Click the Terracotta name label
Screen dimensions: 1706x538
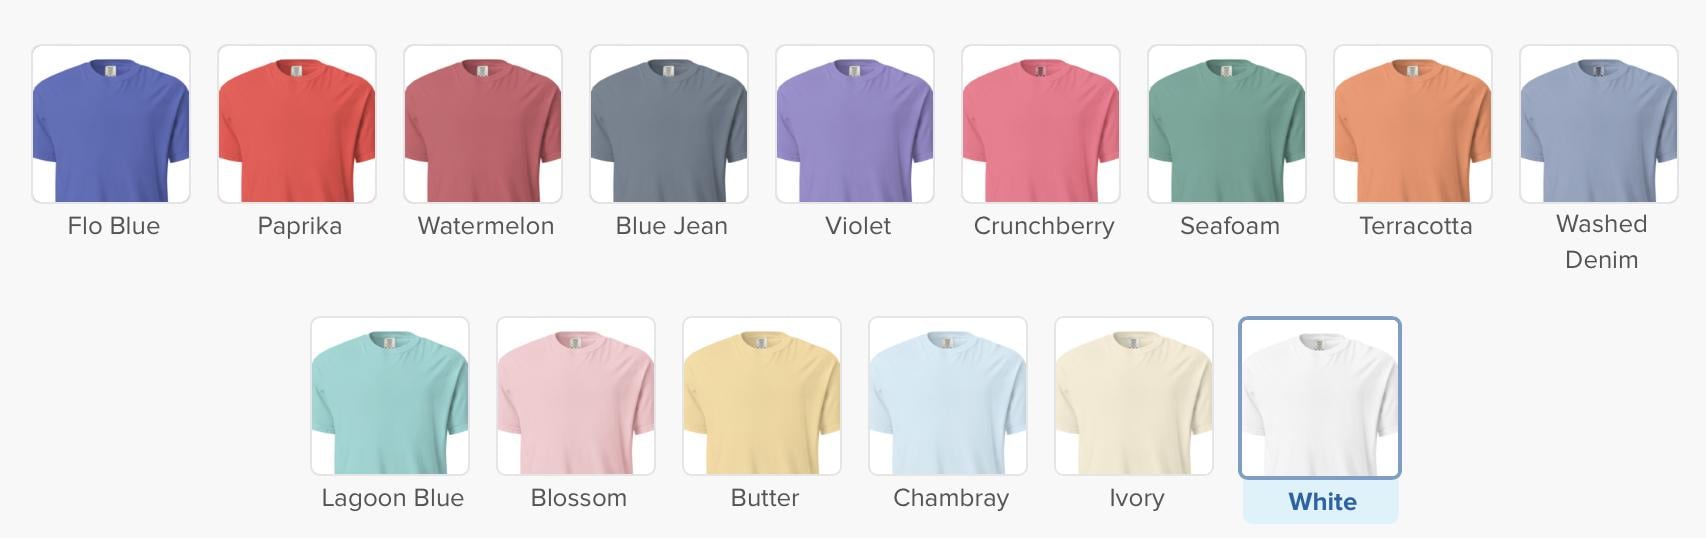1416,226
